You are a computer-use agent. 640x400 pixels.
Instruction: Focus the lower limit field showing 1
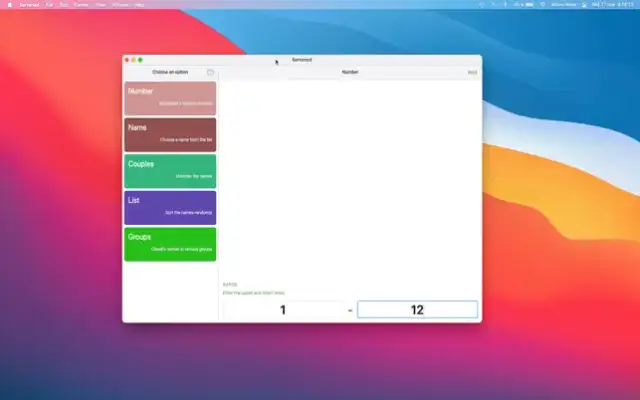coord(282,309)
